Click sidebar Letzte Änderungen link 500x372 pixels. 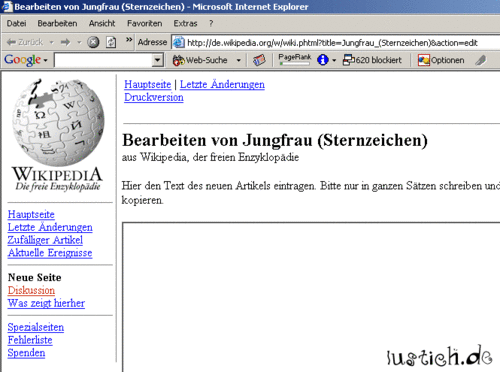point(50,227)
